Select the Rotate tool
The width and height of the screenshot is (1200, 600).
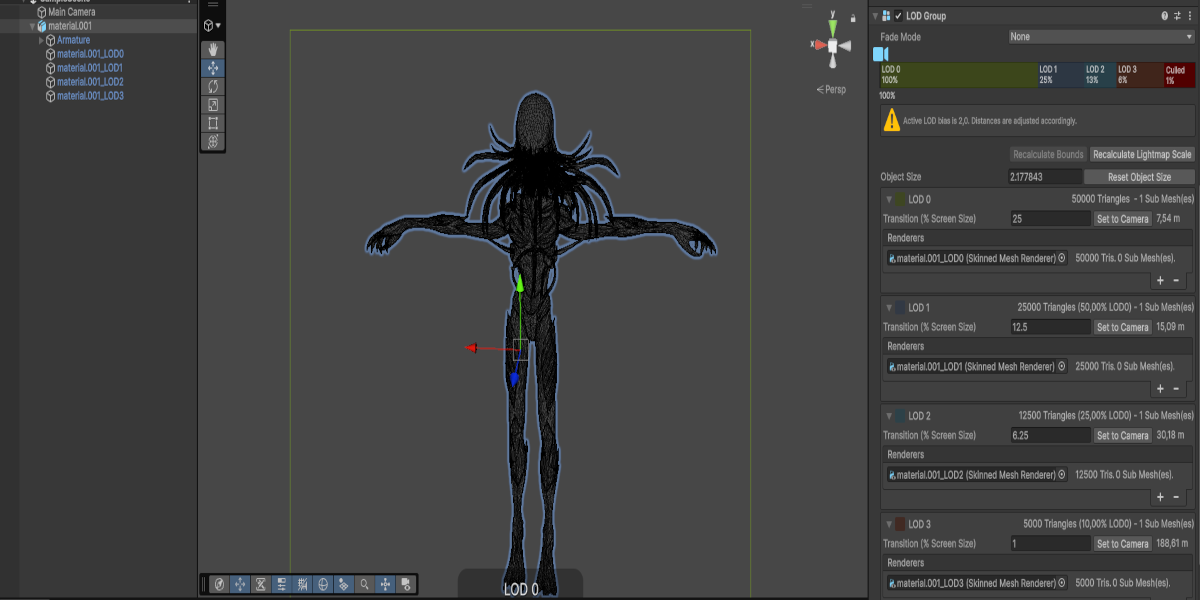pyautogui.click(x=213, y=87)
